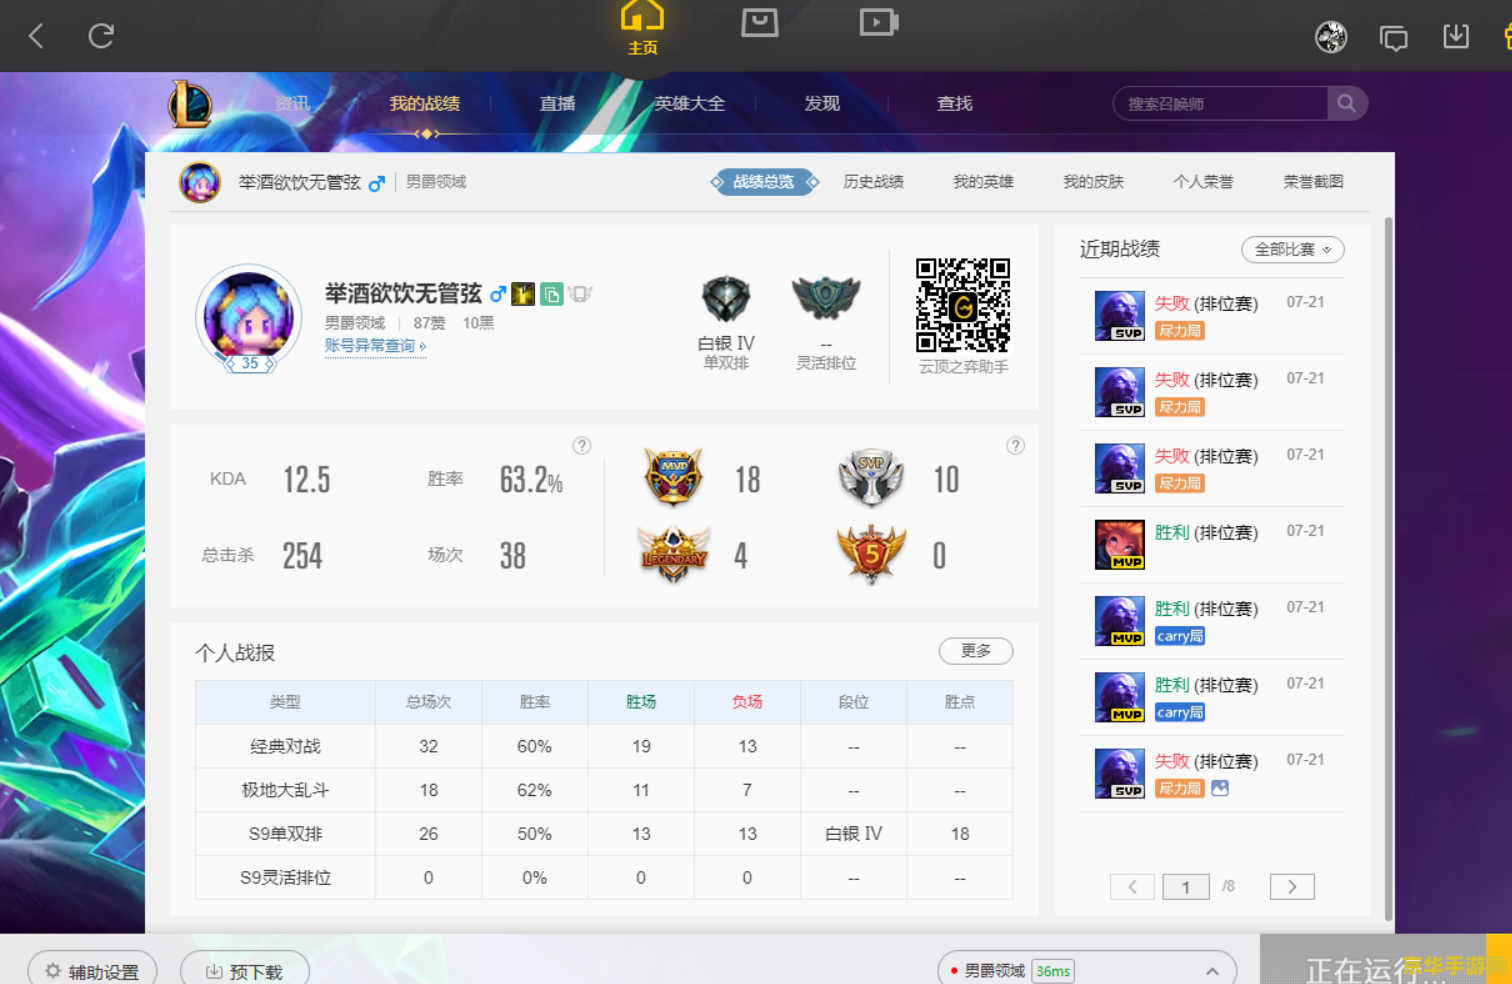Open the first 失败 排位赛 match

click(x=1212, y=316)
